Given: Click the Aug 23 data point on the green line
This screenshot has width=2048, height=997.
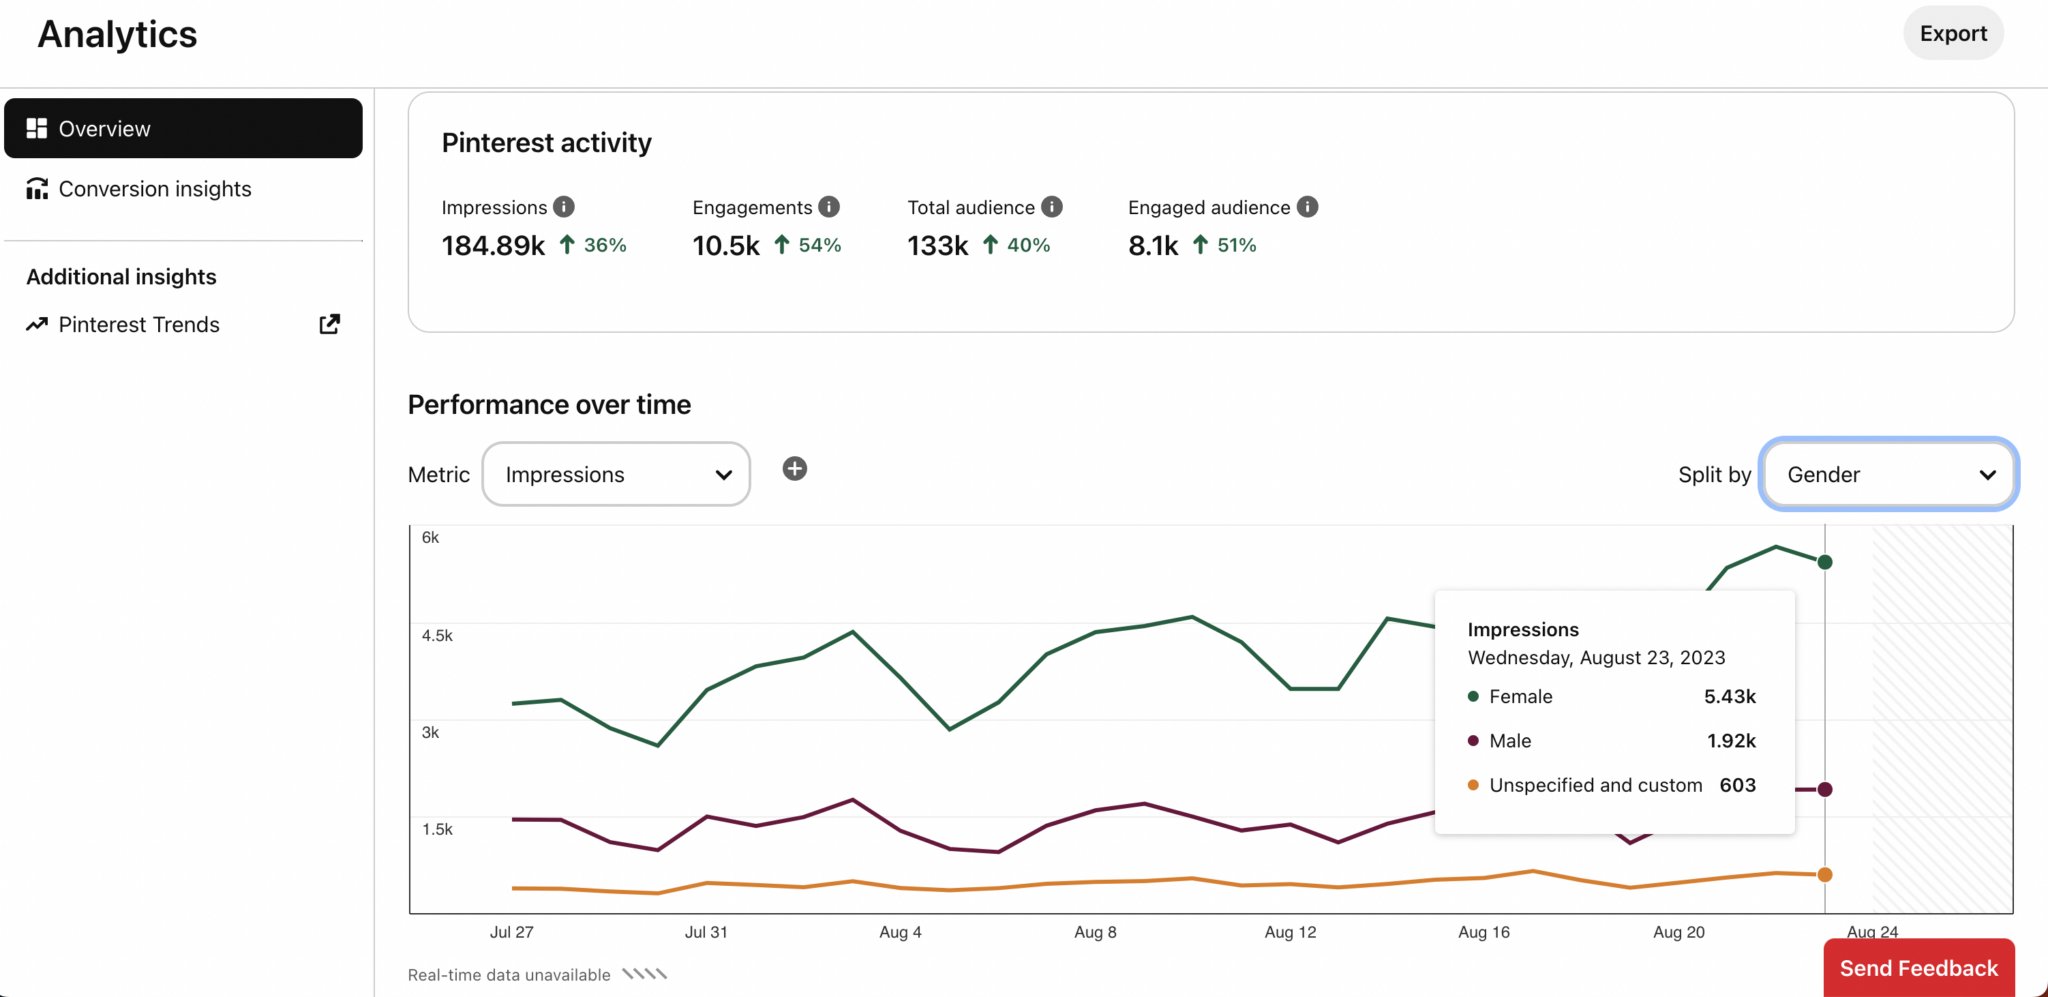Looking at the screenshot, I should pos(1824,561).
